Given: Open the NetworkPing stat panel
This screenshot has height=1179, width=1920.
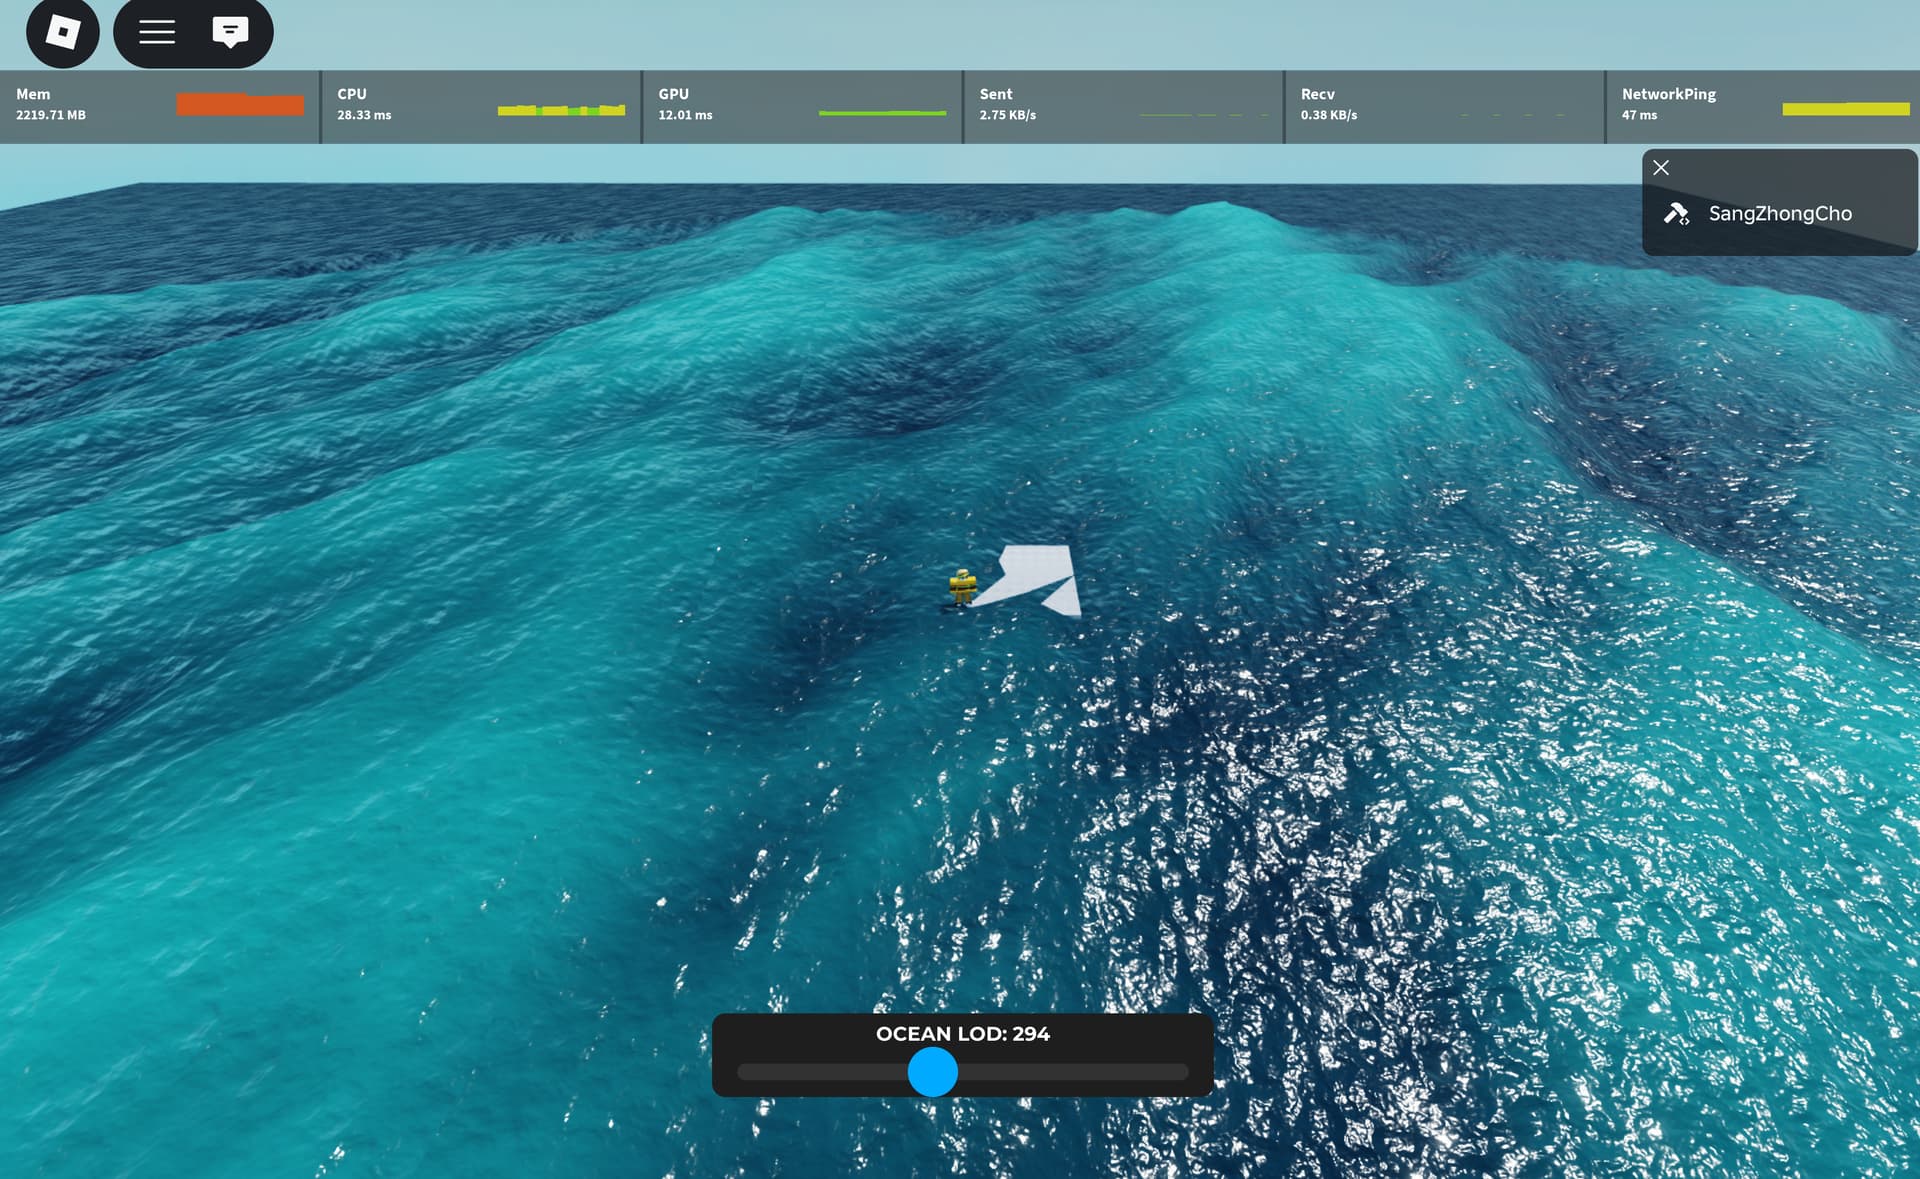Looking at the screenshot, I should [x=1763, y=106].
